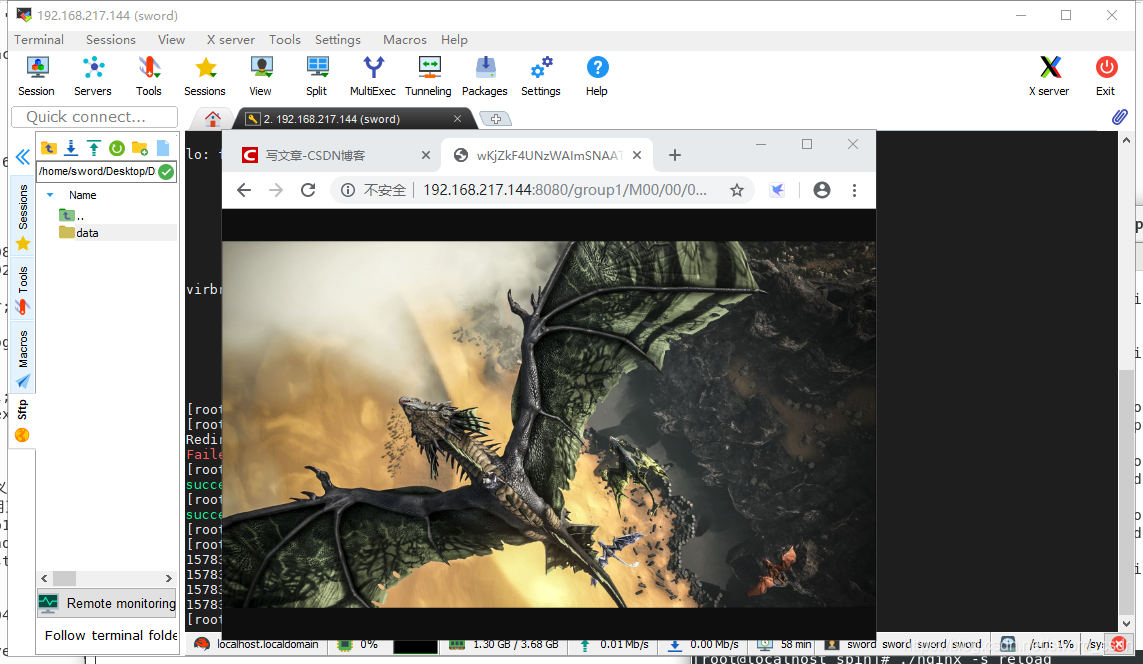Click the SFTP upload arrow icon

pyautogui.click(x=94, y=148)
